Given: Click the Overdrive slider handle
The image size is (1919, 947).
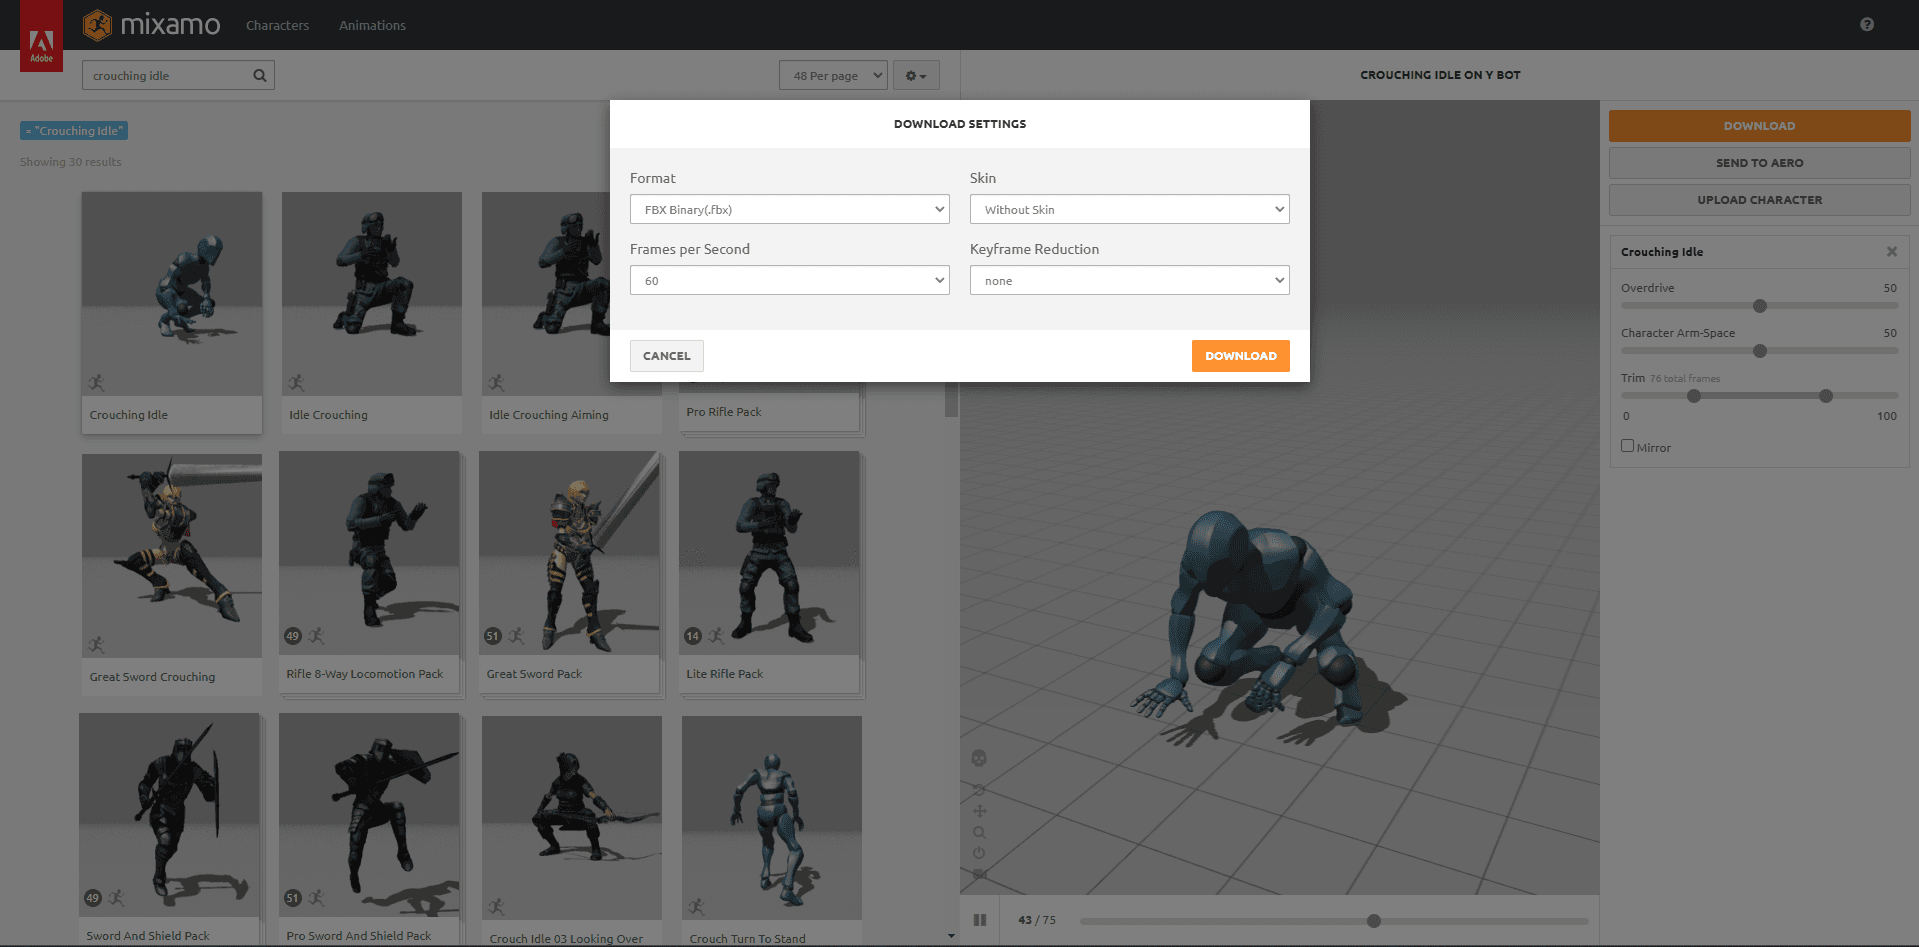Looking at the screenshot, I should (x=1760, y=306).
